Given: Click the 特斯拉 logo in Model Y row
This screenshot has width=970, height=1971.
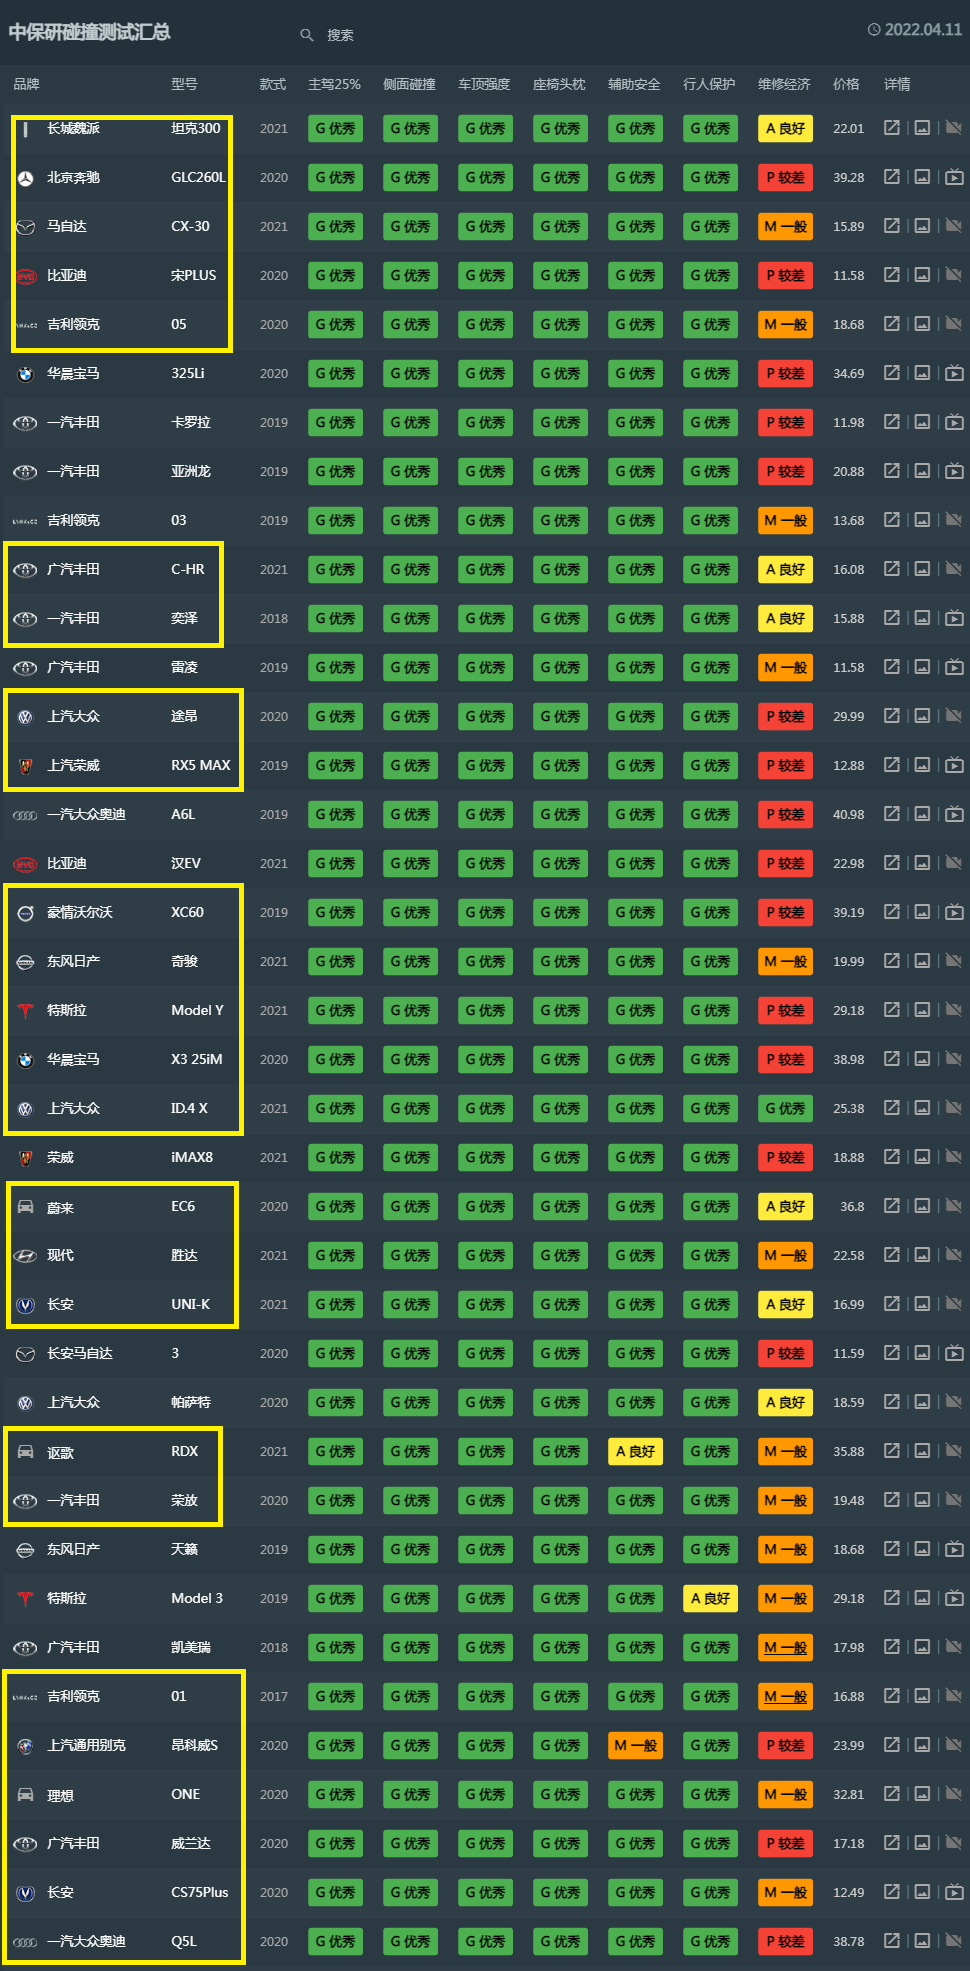Looking at the screenshot, I should tap(25, 1011).
